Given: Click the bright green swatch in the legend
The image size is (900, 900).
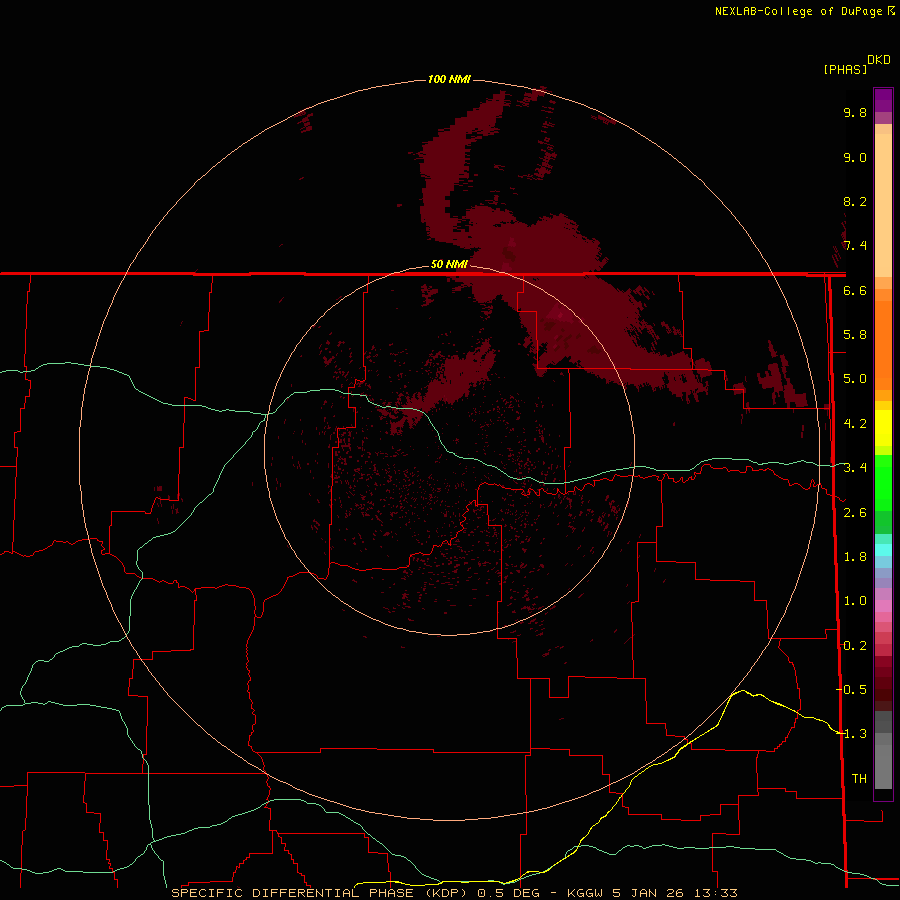Looking at the screenshot, I should [883, 482].
